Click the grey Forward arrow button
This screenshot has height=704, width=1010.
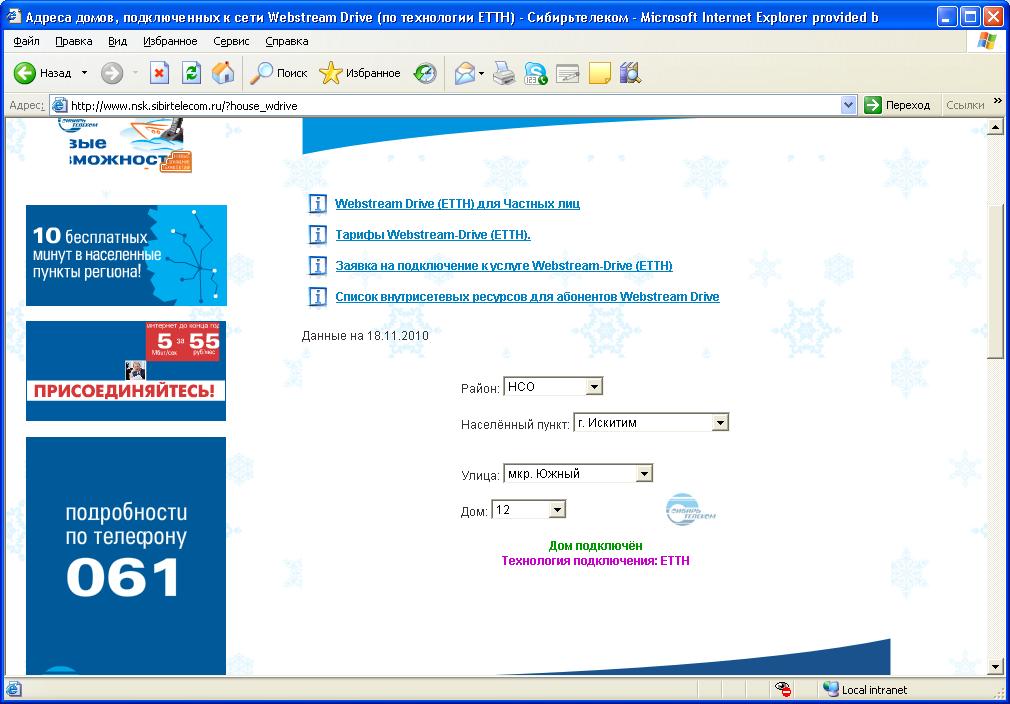[111, 73]
